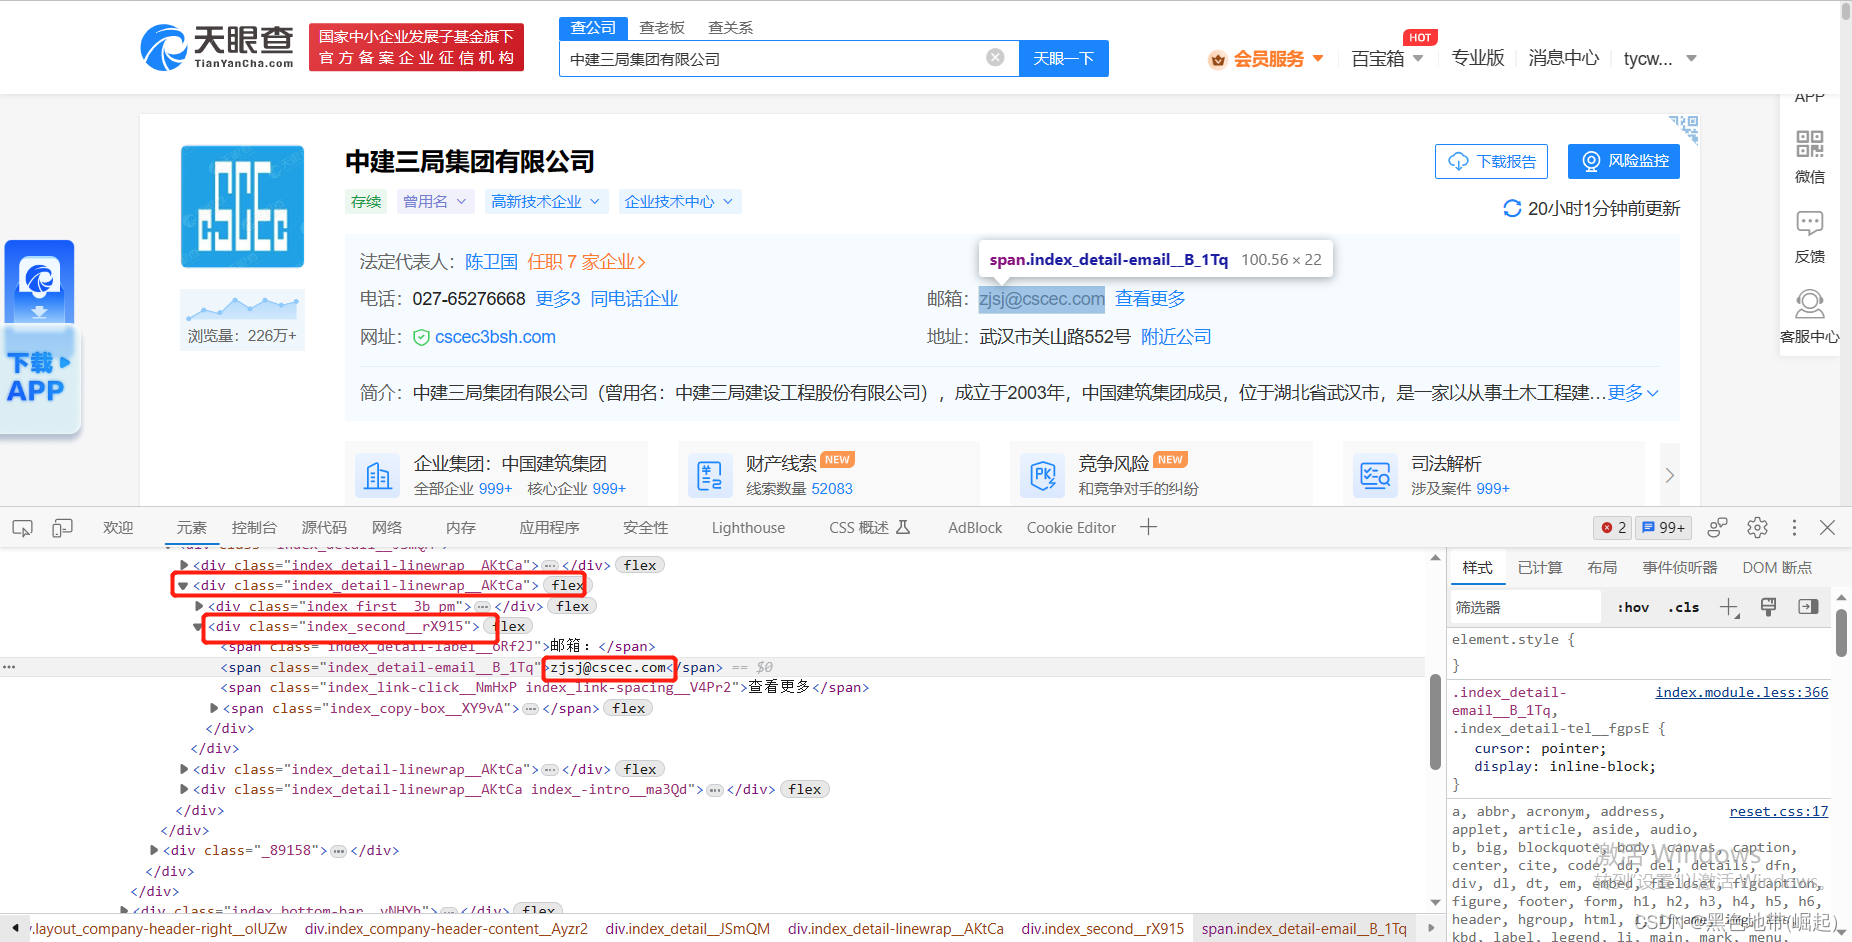The height and width of the screenshot is (942, 1852).
Task: Open the Cookie Editor DevTools tab
Action: click(x=1071, y=528)
